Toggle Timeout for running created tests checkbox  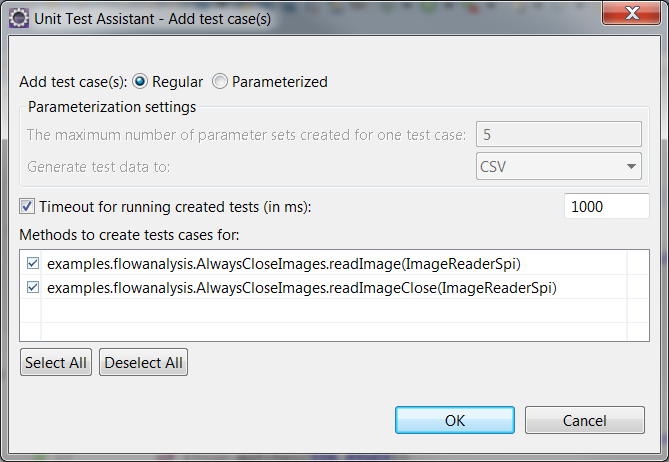tap(27, 206)
